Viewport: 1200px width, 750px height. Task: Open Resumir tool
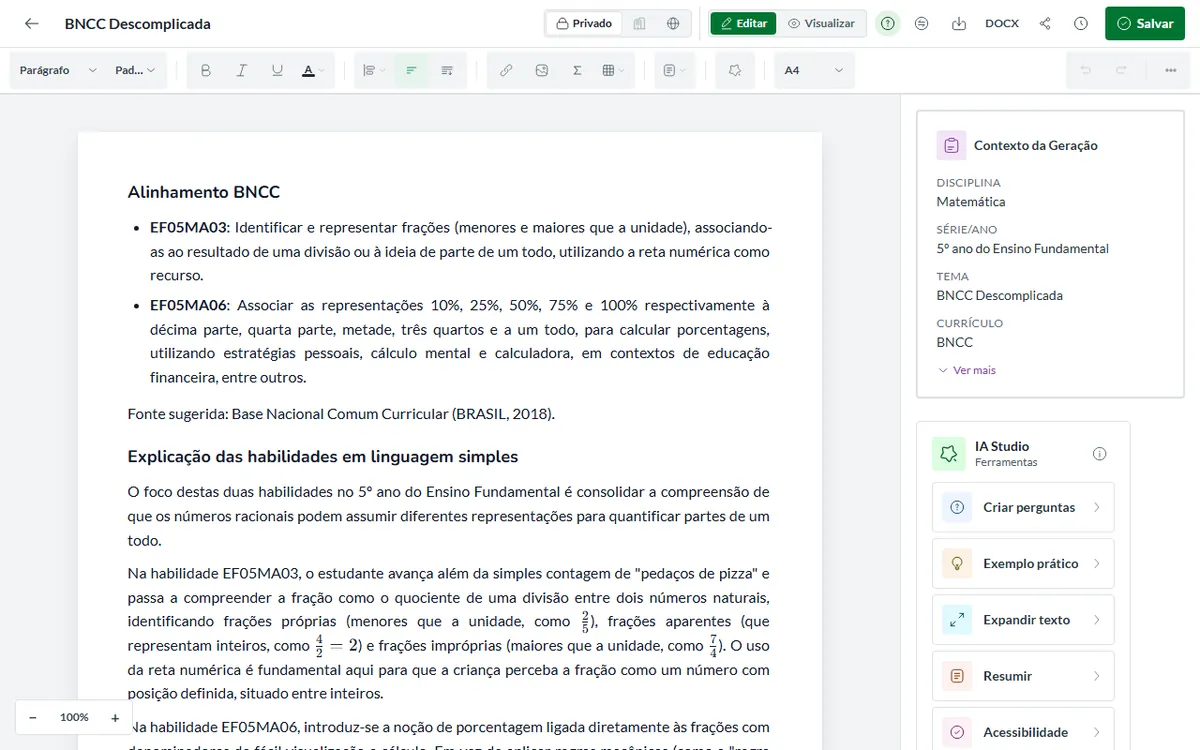1023,676
